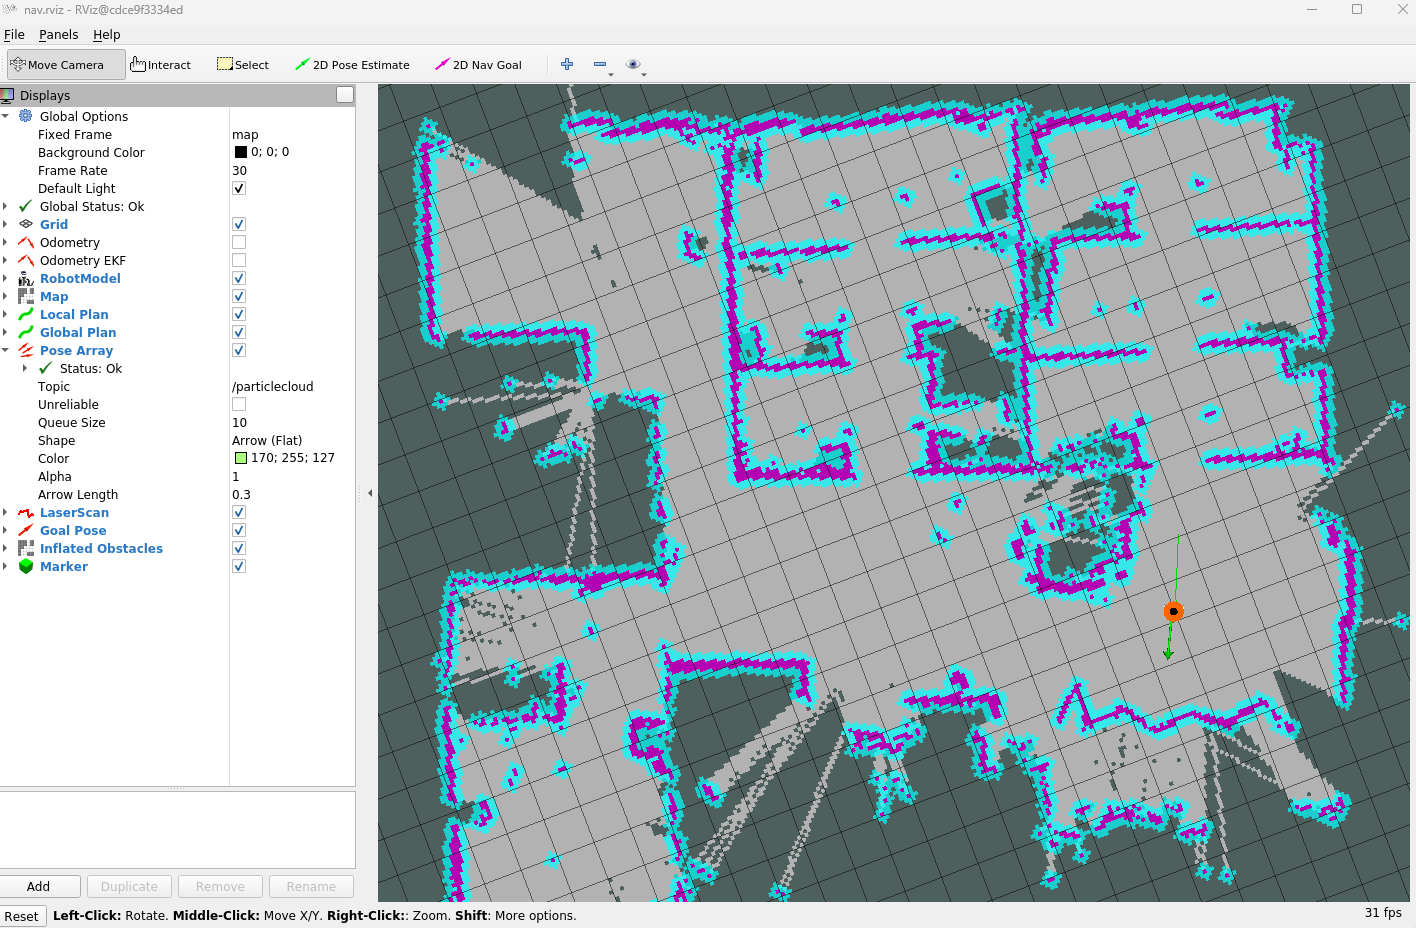Click the Remove button
The width and height of the screenshot is (1416, 928).
point(220,886)
